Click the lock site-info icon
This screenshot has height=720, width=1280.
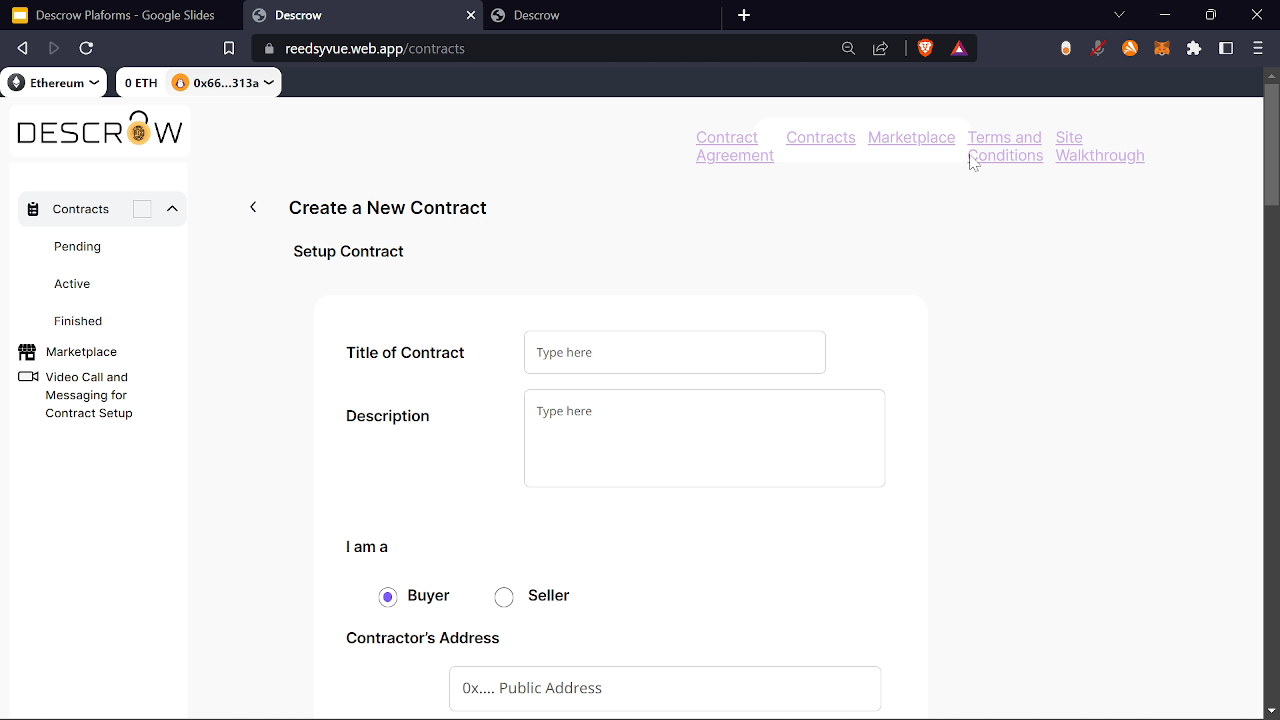(x=269, y=48)
